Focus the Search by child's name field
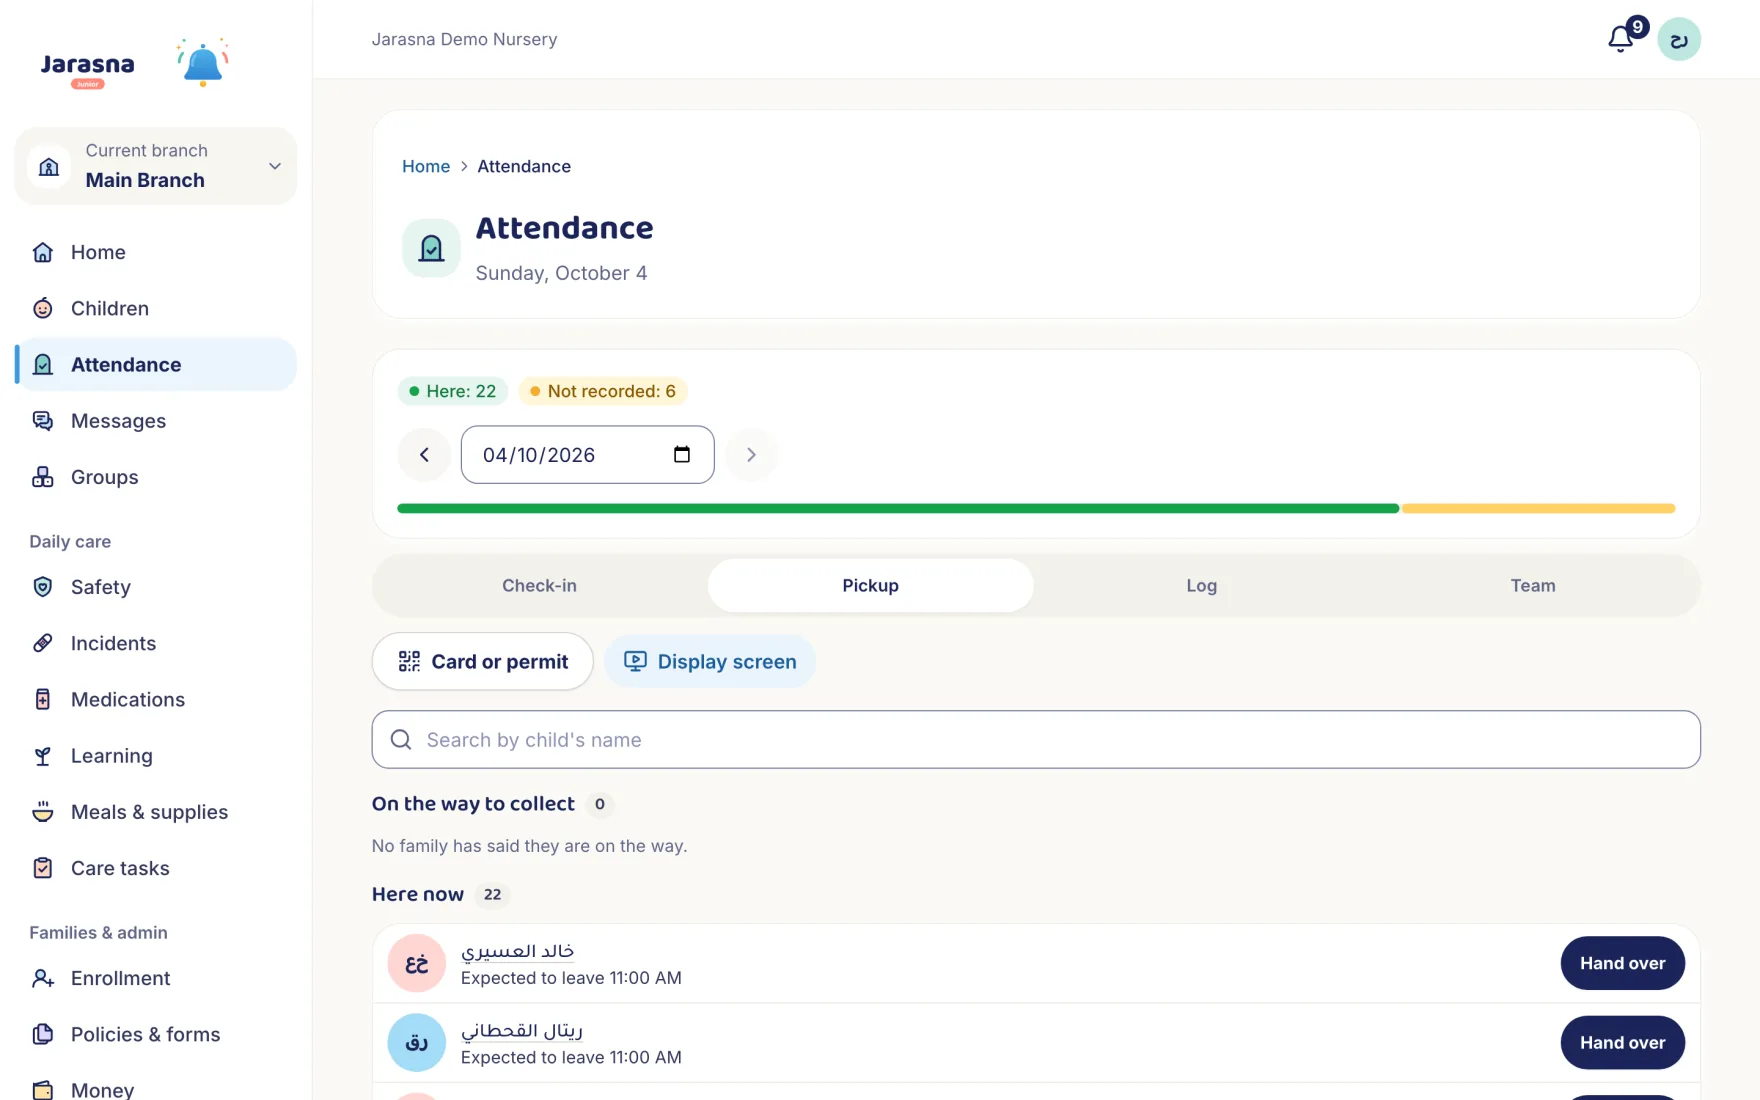 pos(1036,739)
